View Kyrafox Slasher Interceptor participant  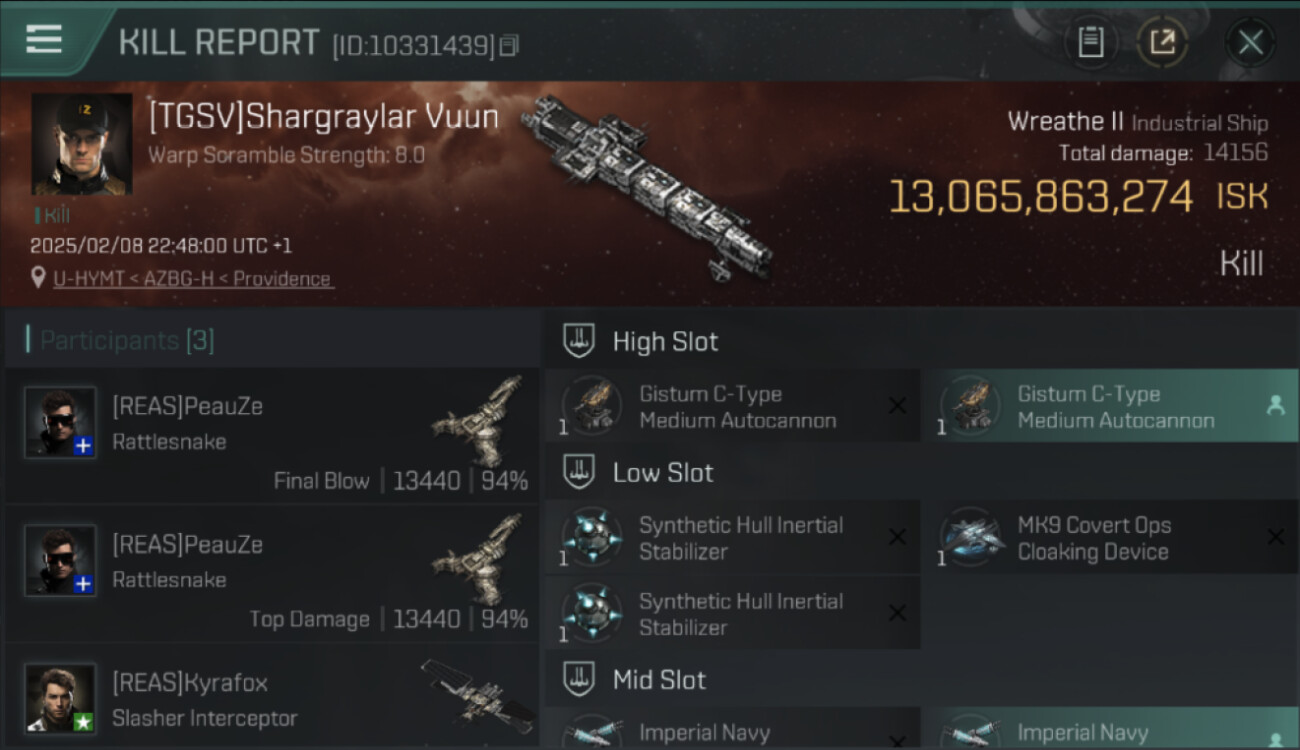[272, 697]
